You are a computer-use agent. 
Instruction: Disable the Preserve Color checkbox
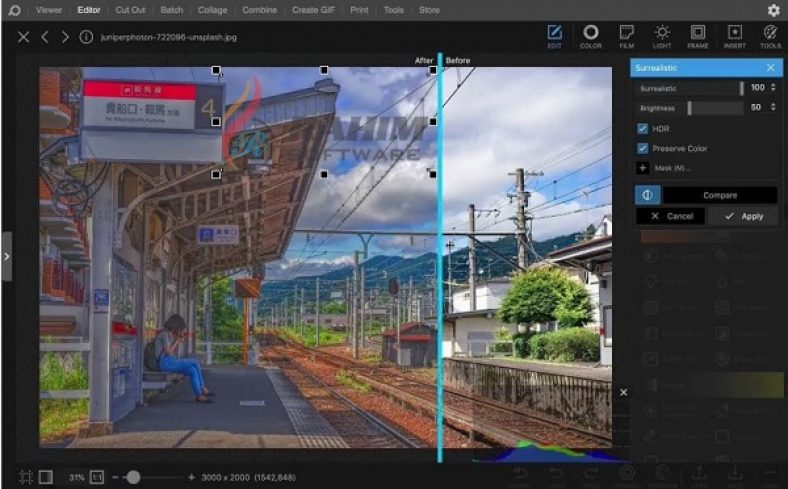(643, 148)
